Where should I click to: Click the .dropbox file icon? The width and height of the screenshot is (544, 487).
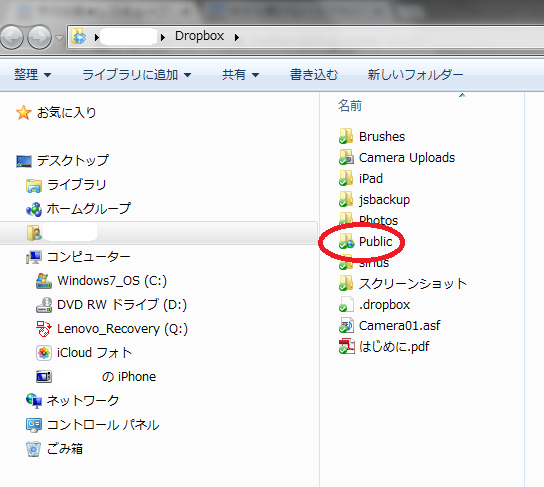pyautogui.click(x=346, y=305)
